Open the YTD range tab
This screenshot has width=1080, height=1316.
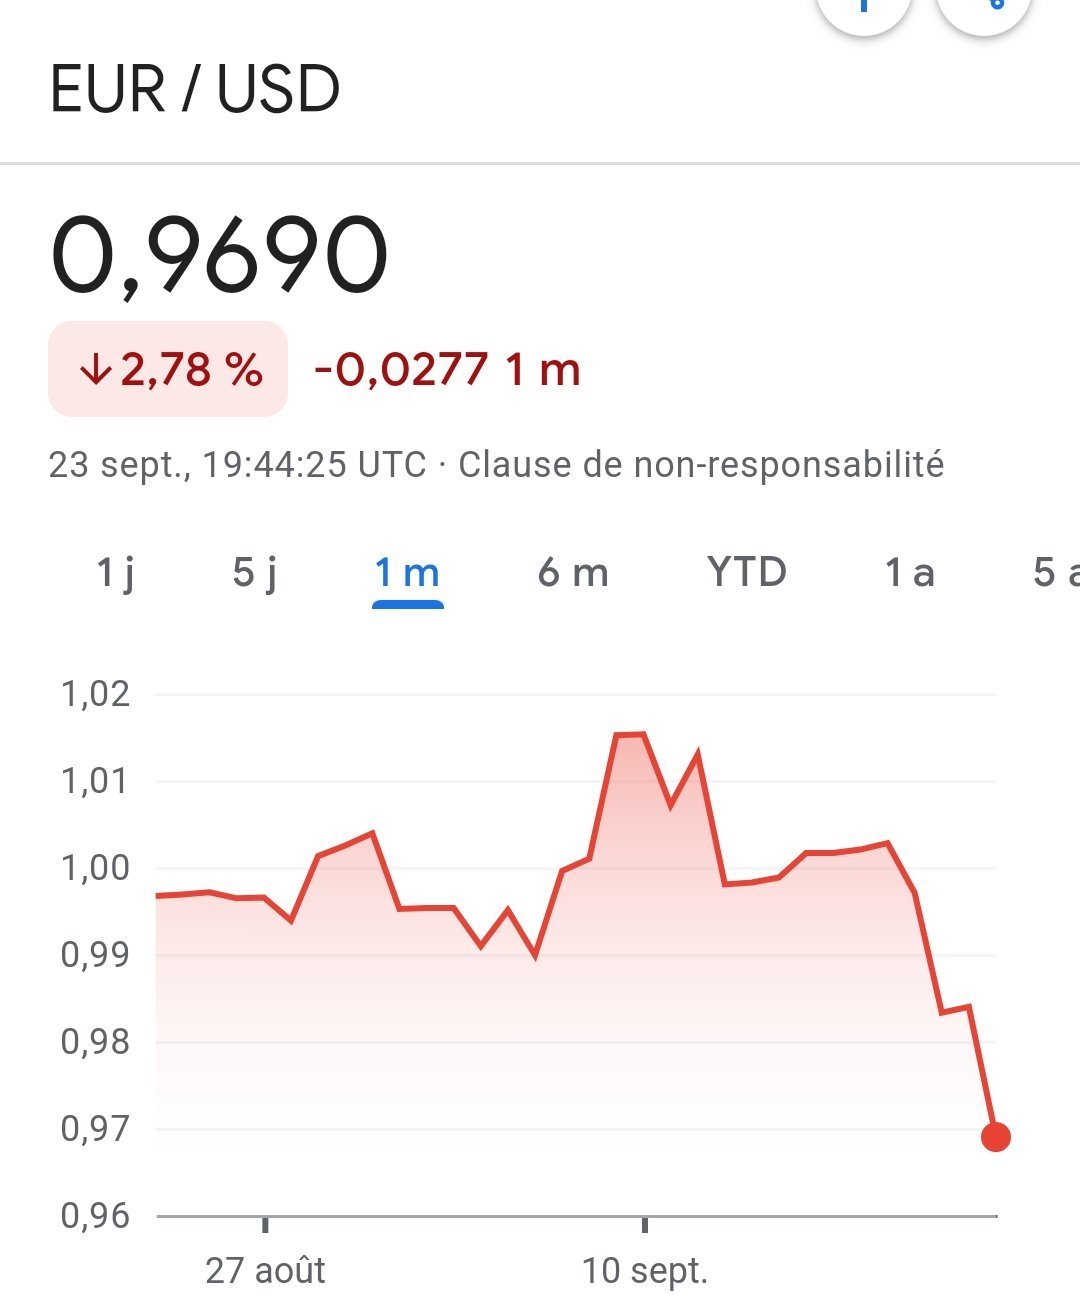747,572
